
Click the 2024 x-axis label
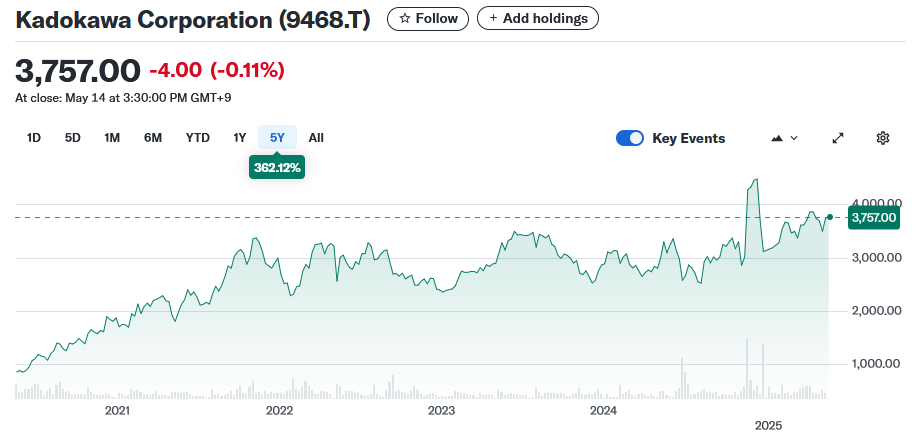(x=603, y=411)
